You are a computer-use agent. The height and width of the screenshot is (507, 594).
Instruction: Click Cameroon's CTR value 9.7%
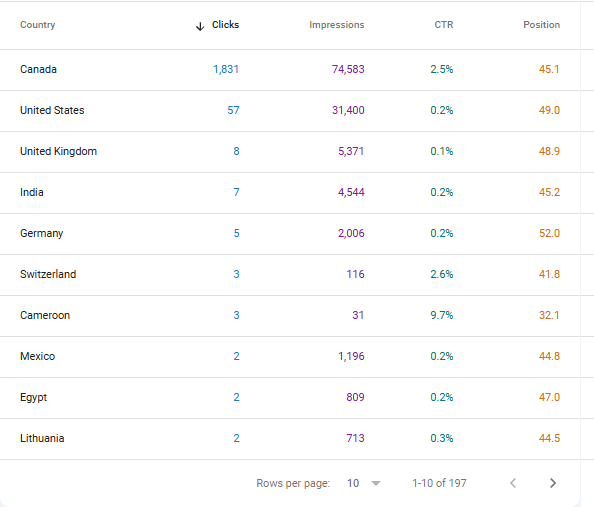[442, 315]
